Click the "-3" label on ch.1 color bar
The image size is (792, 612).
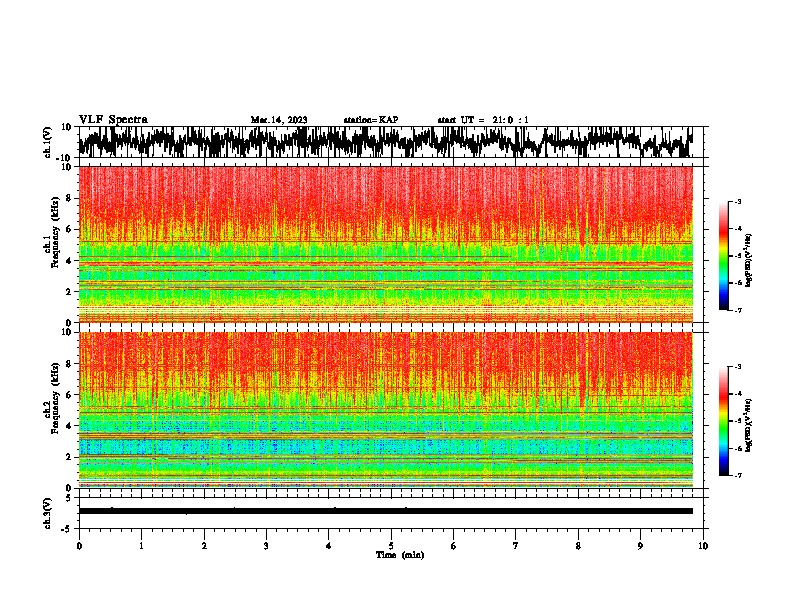737,202
